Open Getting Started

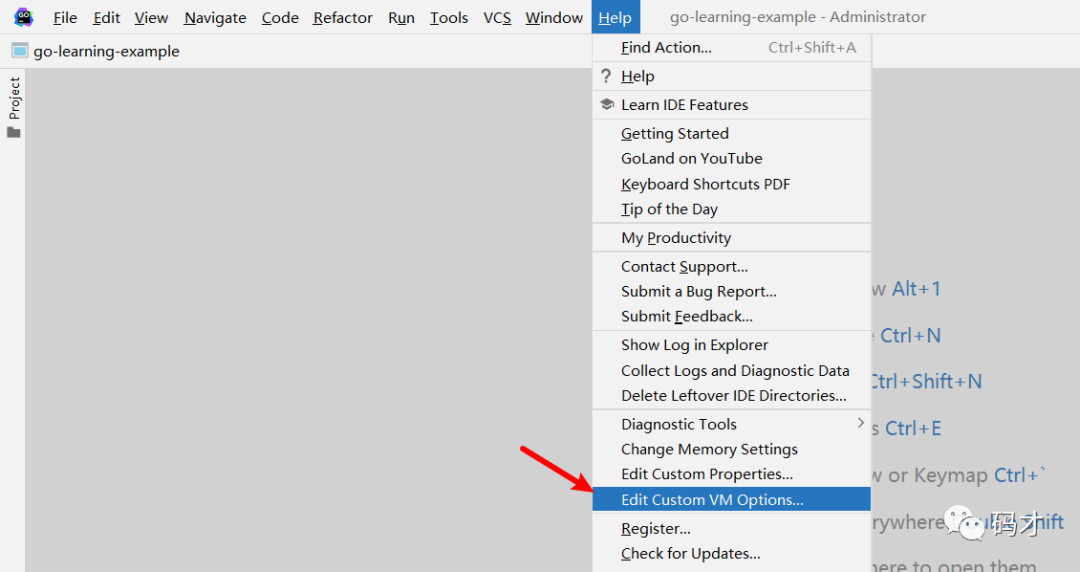pos(731,134)
